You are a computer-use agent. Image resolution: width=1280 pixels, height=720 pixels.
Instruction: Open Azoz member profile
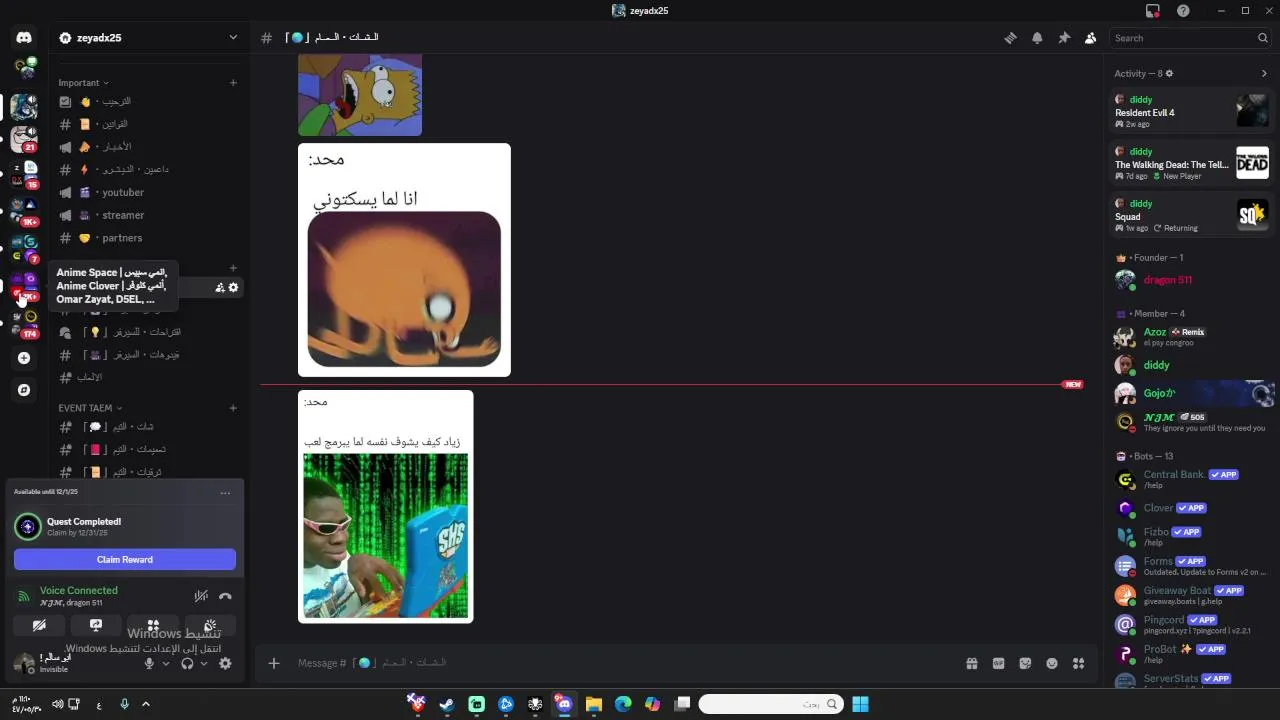coord(1192,336)
